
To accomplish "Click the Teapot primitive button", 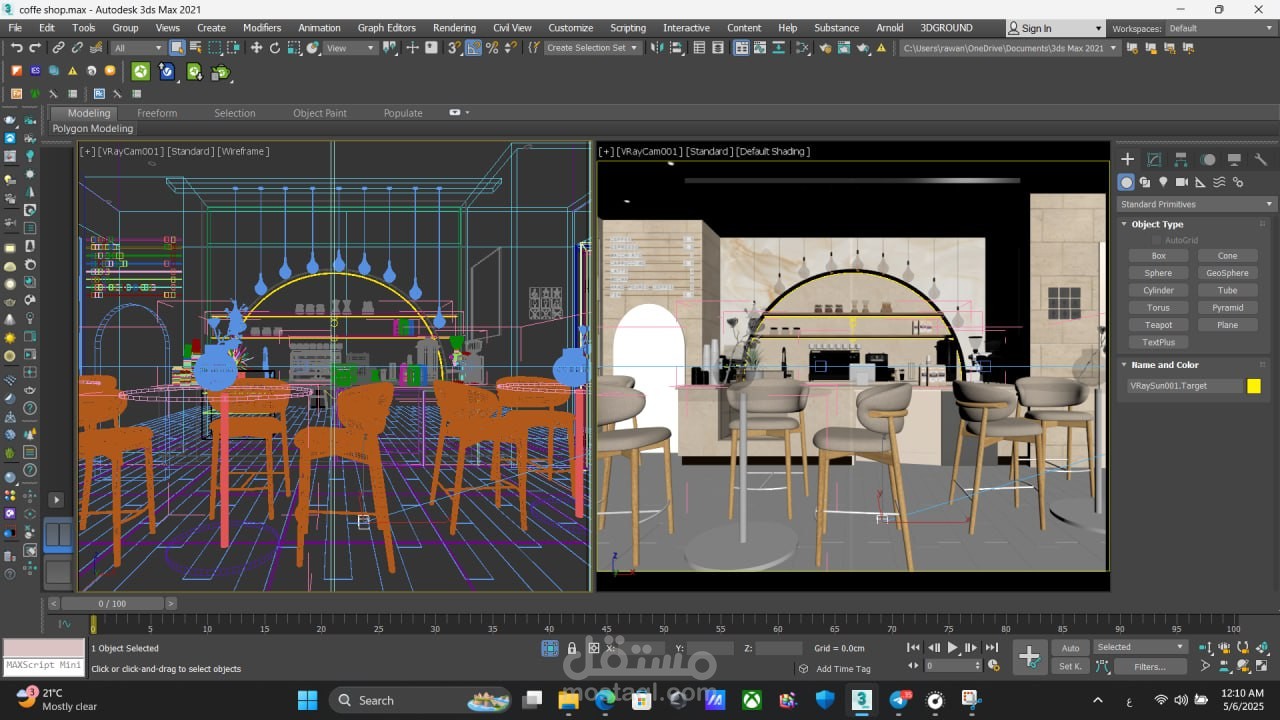I will (1158, 325).
